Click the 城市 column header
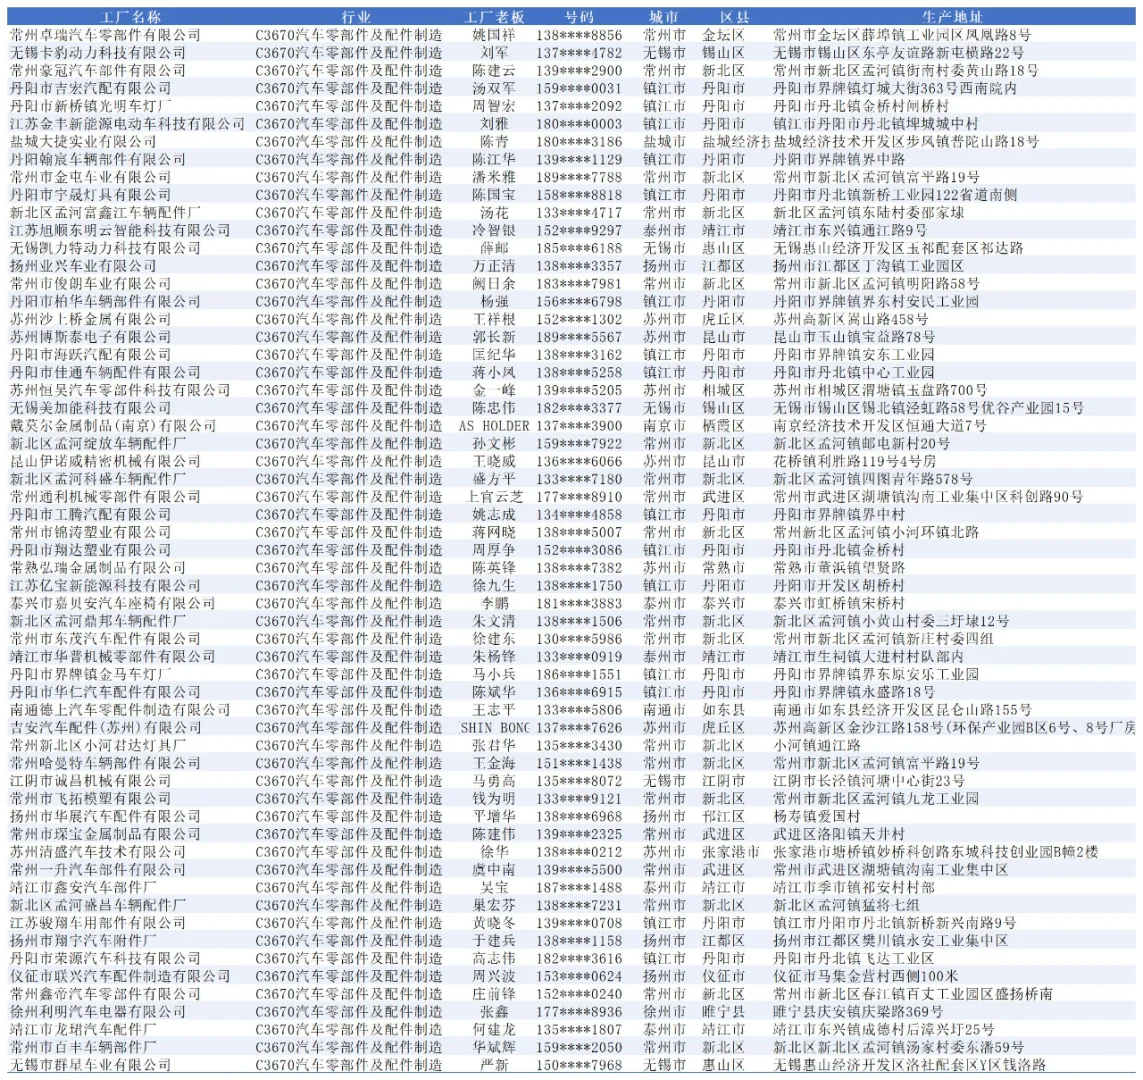The image size is (1143, 1080). pyautogui.click(x=663, y=17)
